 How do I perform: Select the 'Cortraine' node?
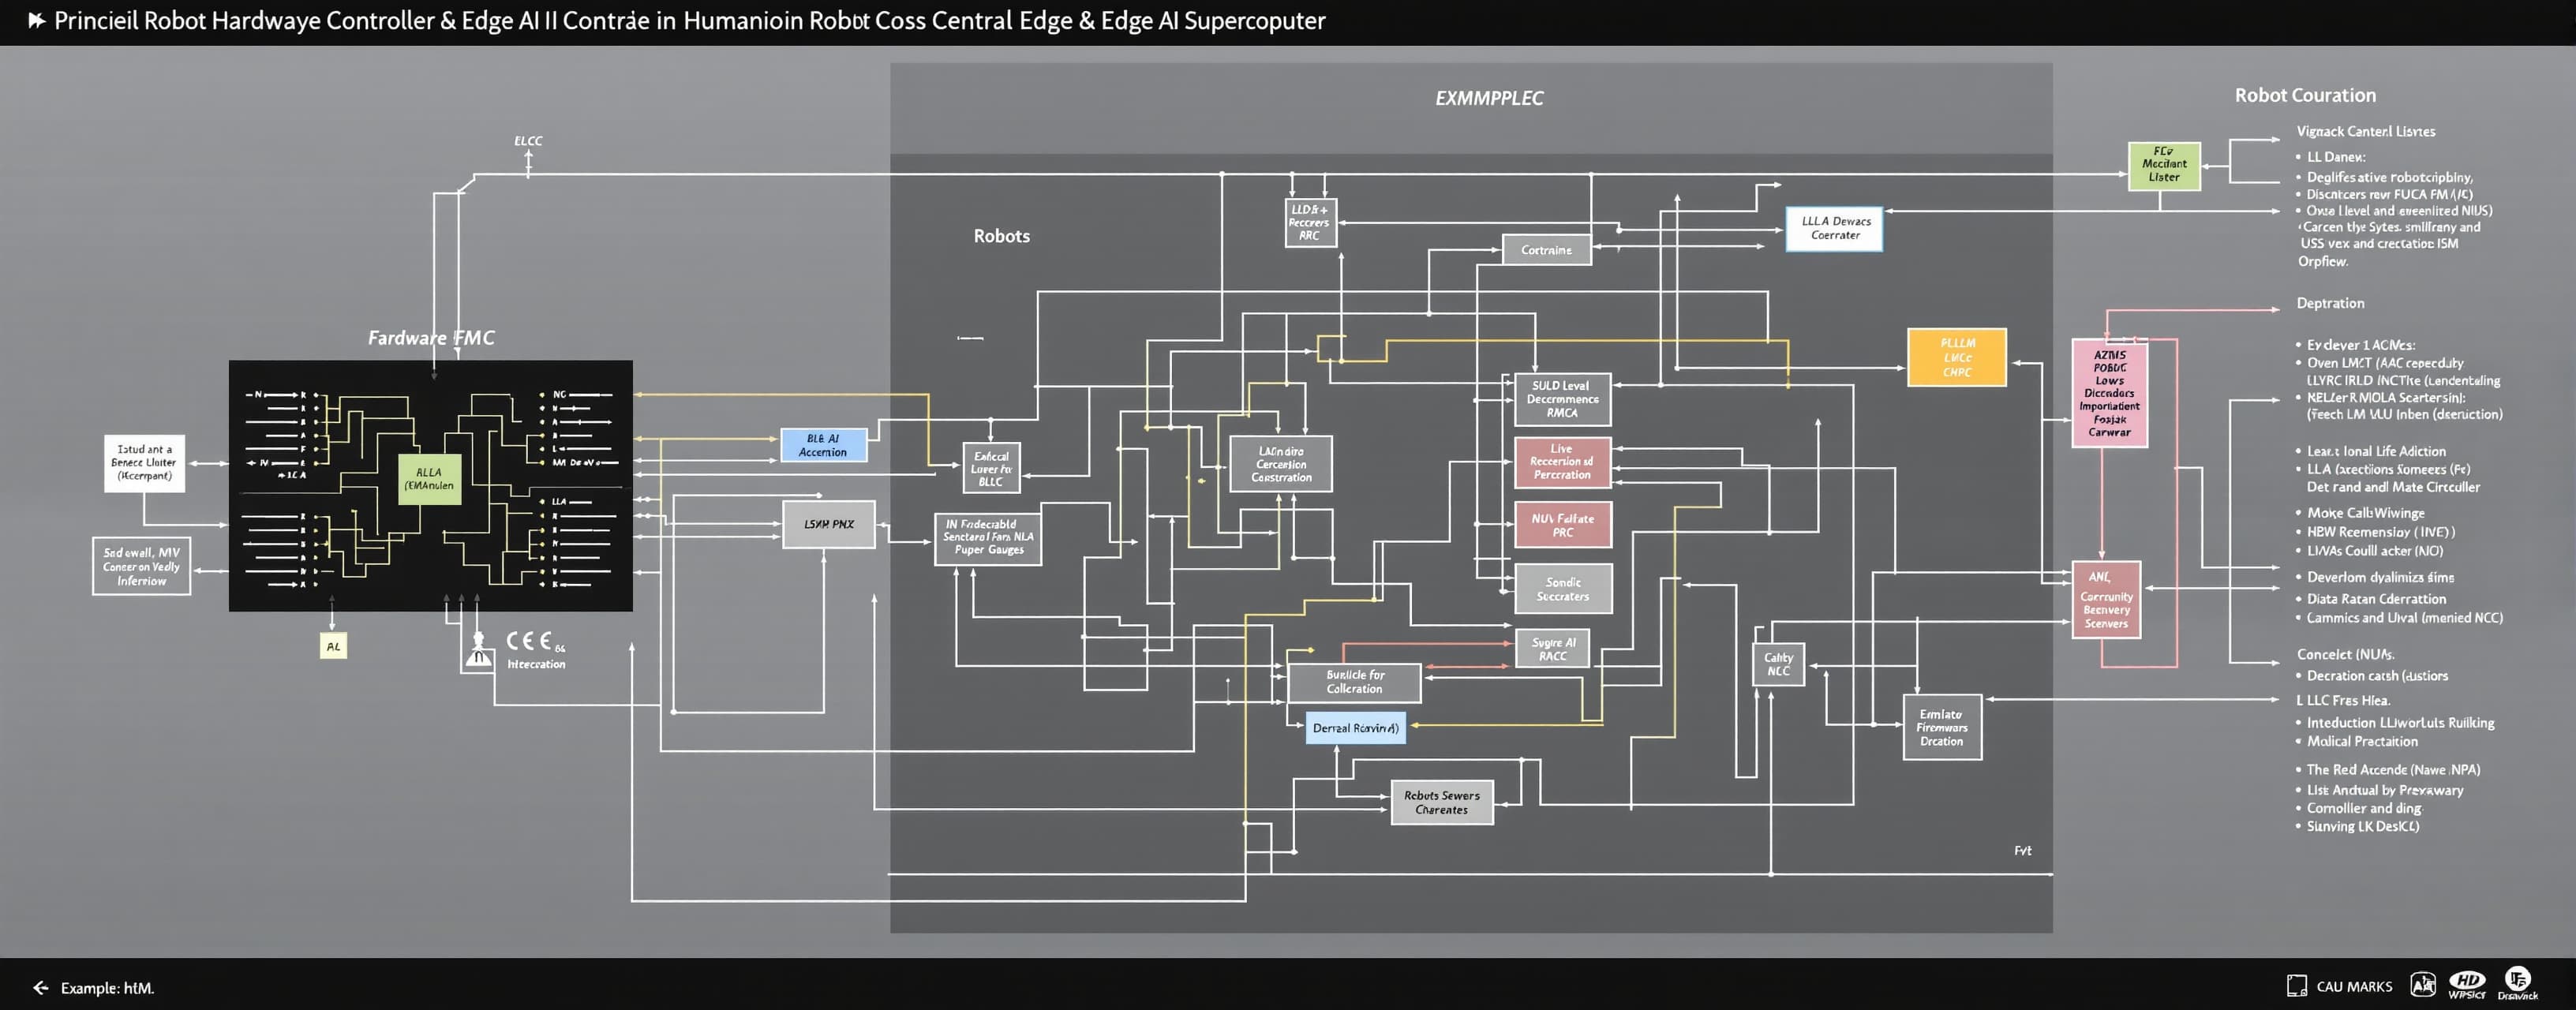[x=1547, y=250]
